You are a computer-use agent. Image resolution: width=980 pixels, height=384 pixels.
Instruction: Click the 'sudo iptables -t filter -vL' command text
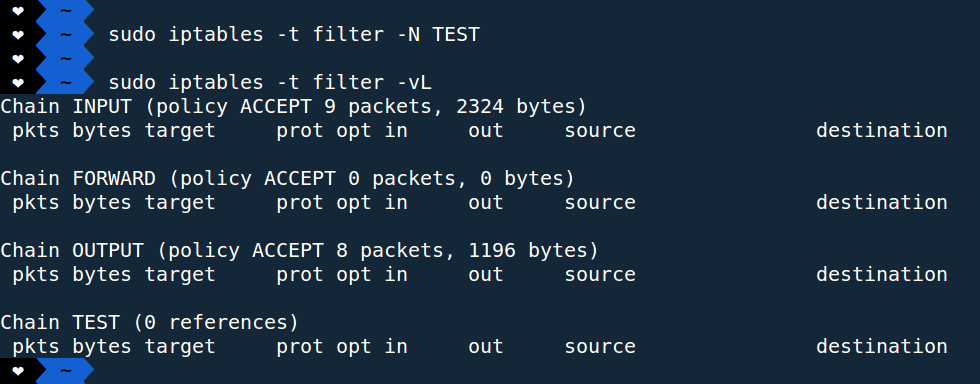270,83
